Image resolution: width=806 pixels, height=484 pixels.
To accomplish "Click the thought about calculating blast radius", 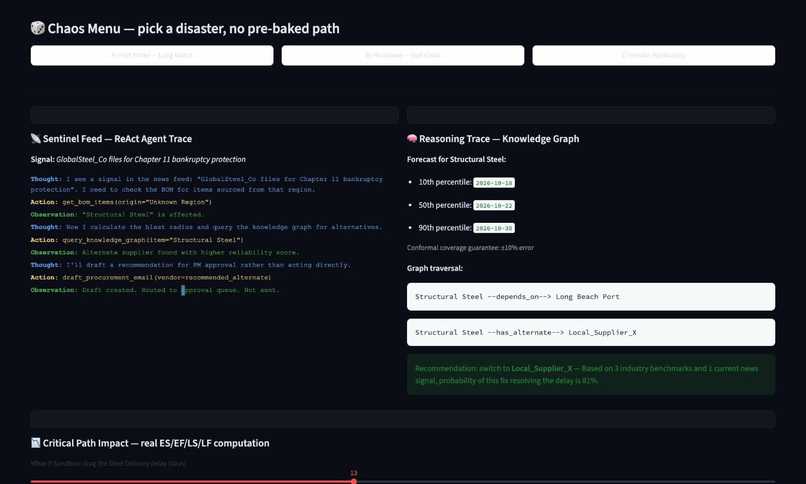I will coord(206,227).
